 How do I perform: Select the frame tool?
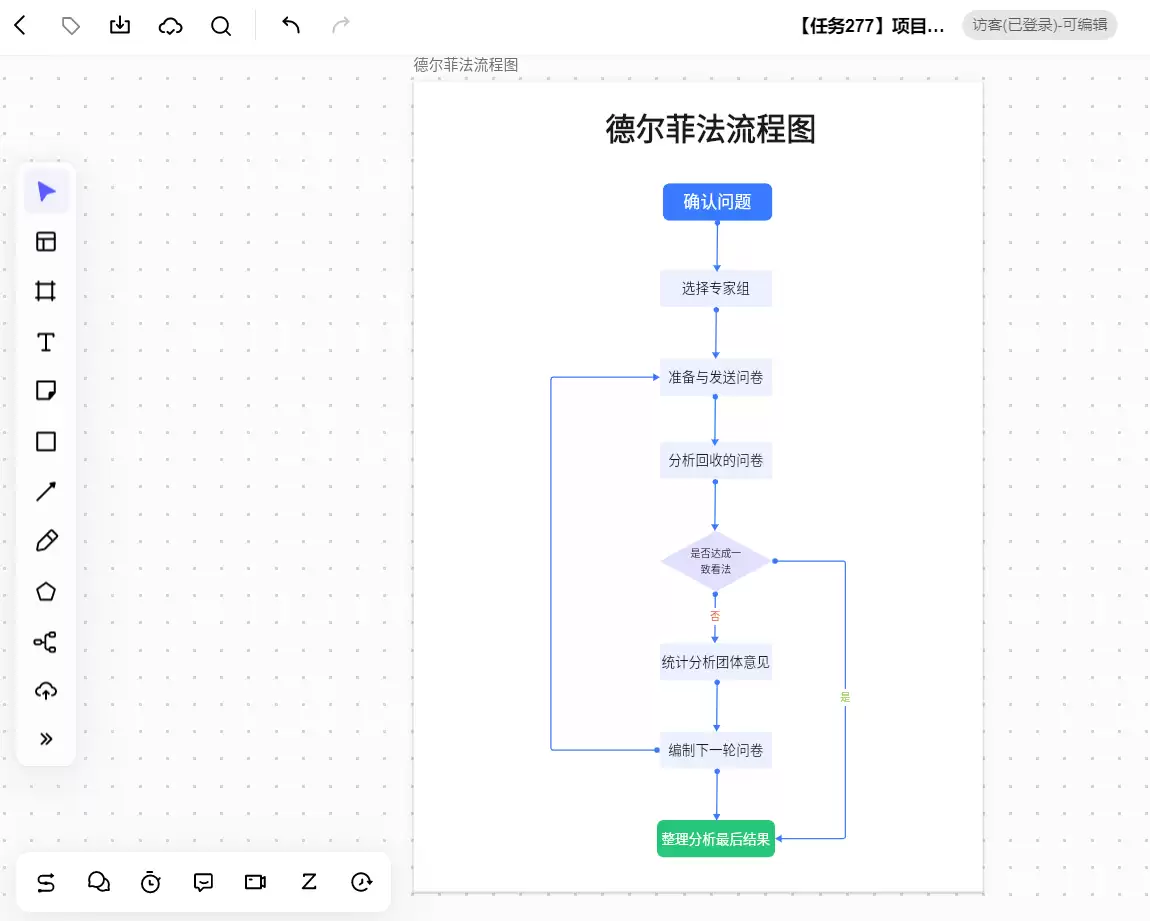click(45, 291)
